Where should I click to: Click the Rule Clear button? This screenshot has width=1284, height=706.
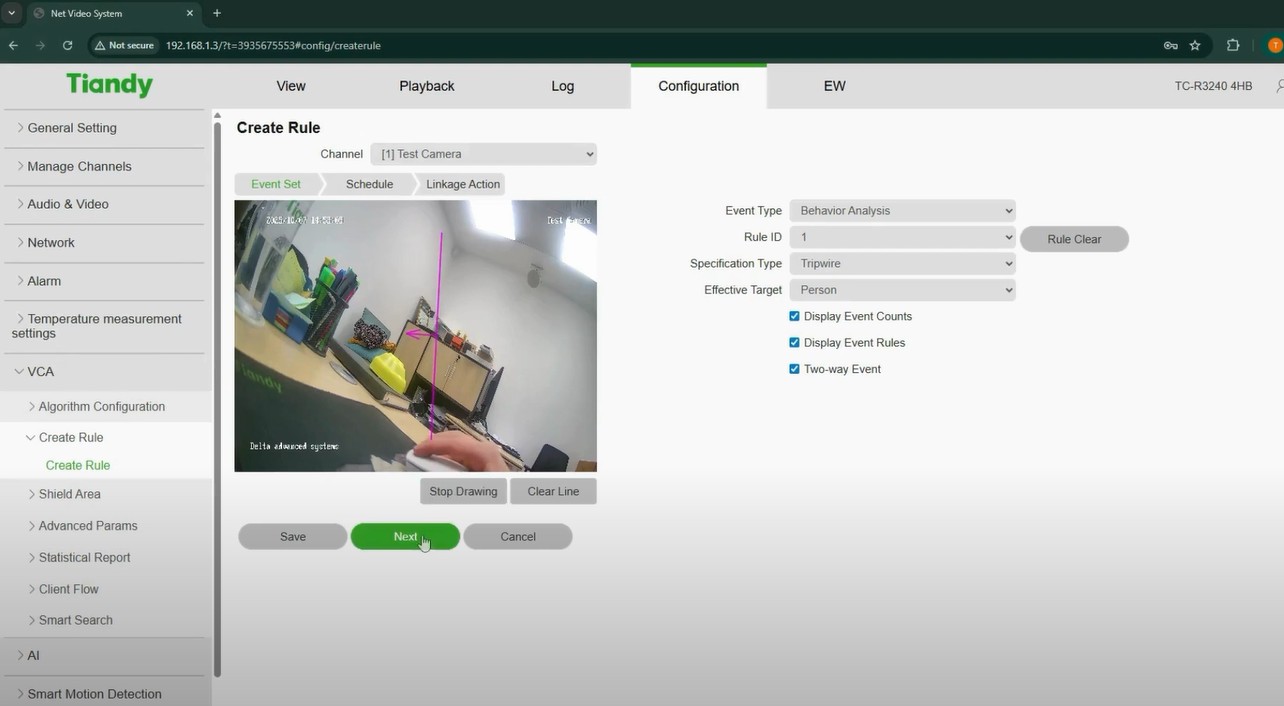(1074, 238)
